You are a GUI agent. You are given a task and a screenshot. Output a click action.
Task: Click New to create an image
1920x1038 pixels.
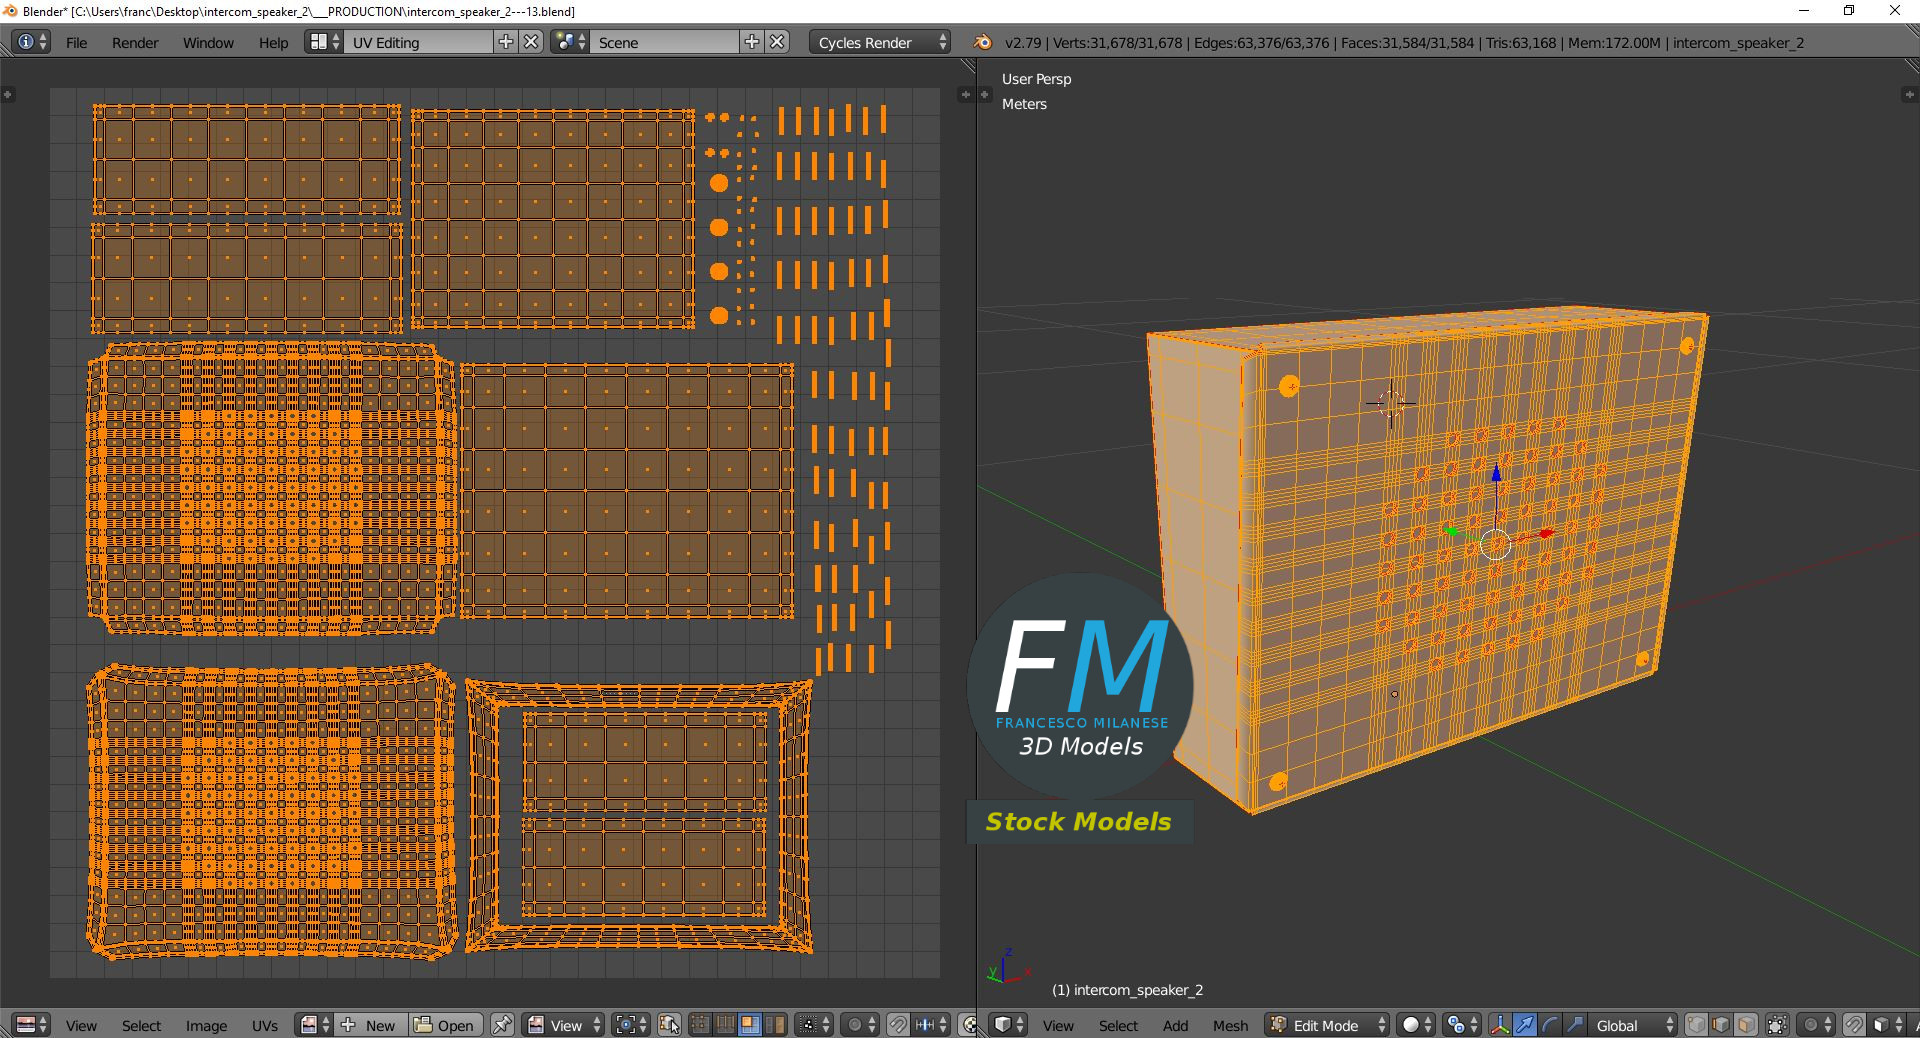(369, 1025)
